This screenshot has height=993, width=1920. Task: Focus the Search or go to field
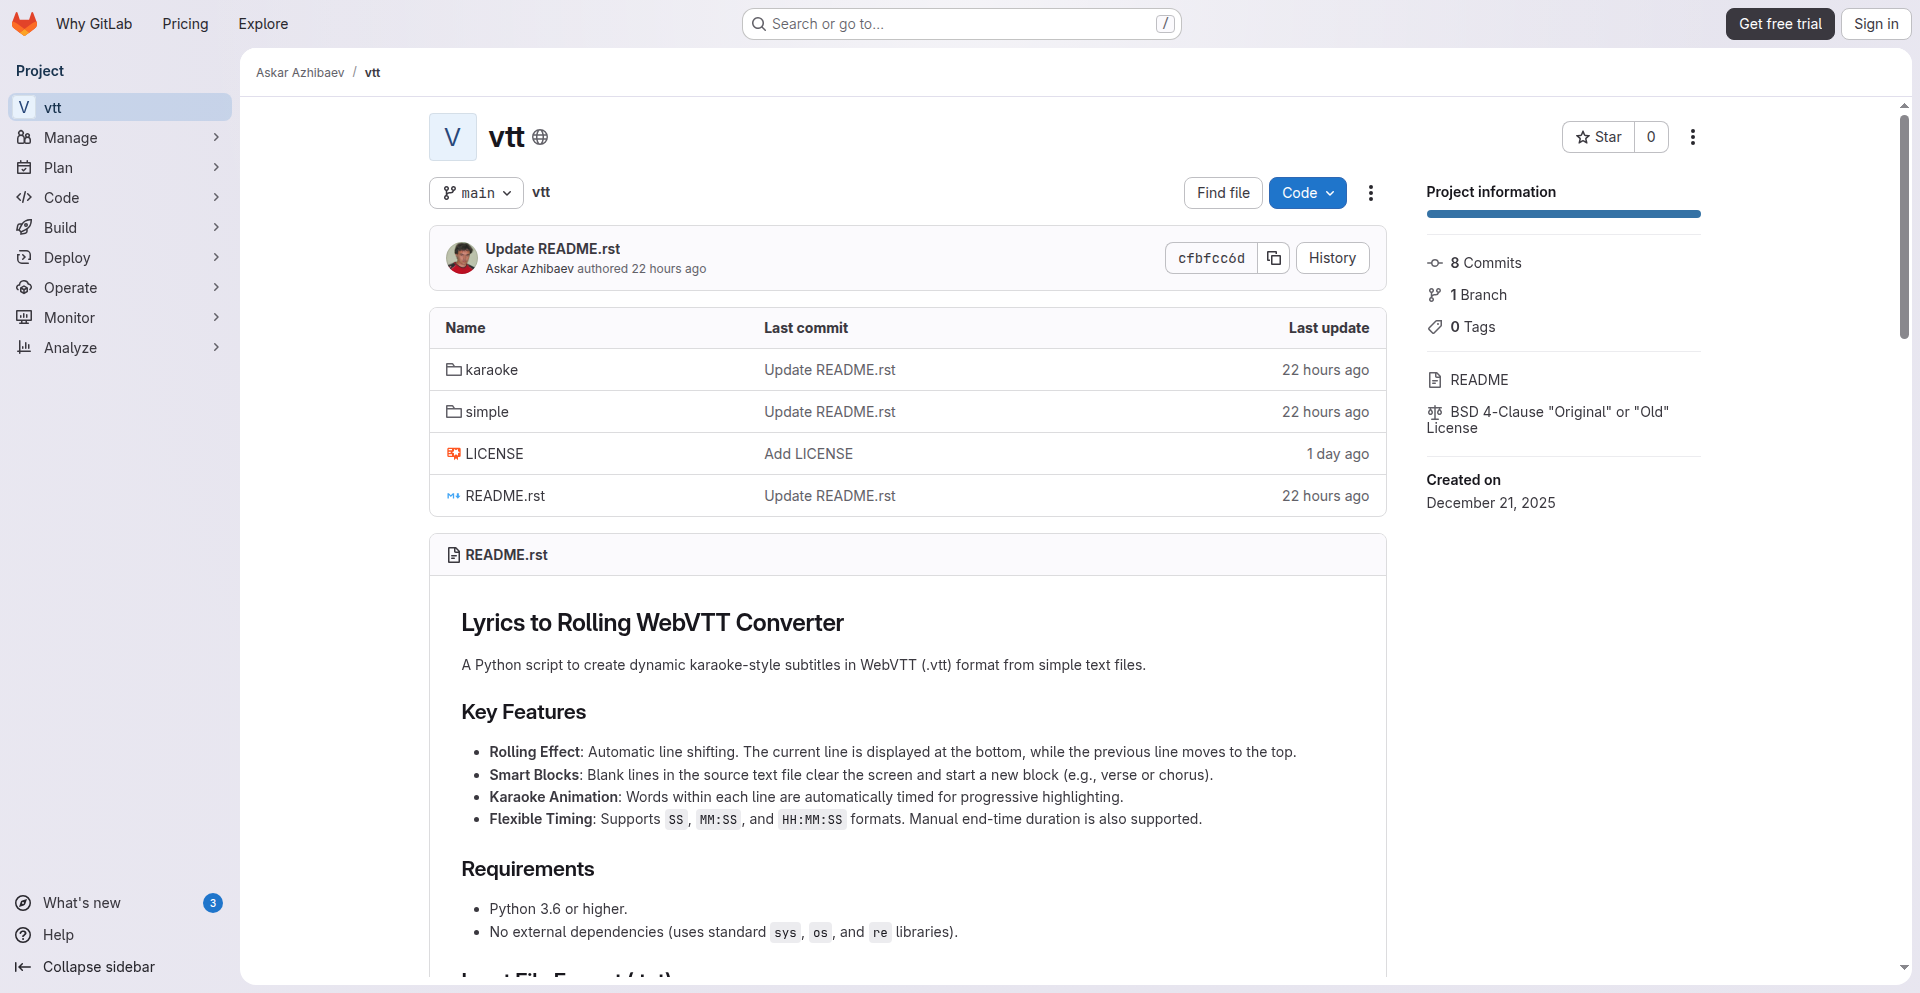pyautogui.click(x=962, y=24)
